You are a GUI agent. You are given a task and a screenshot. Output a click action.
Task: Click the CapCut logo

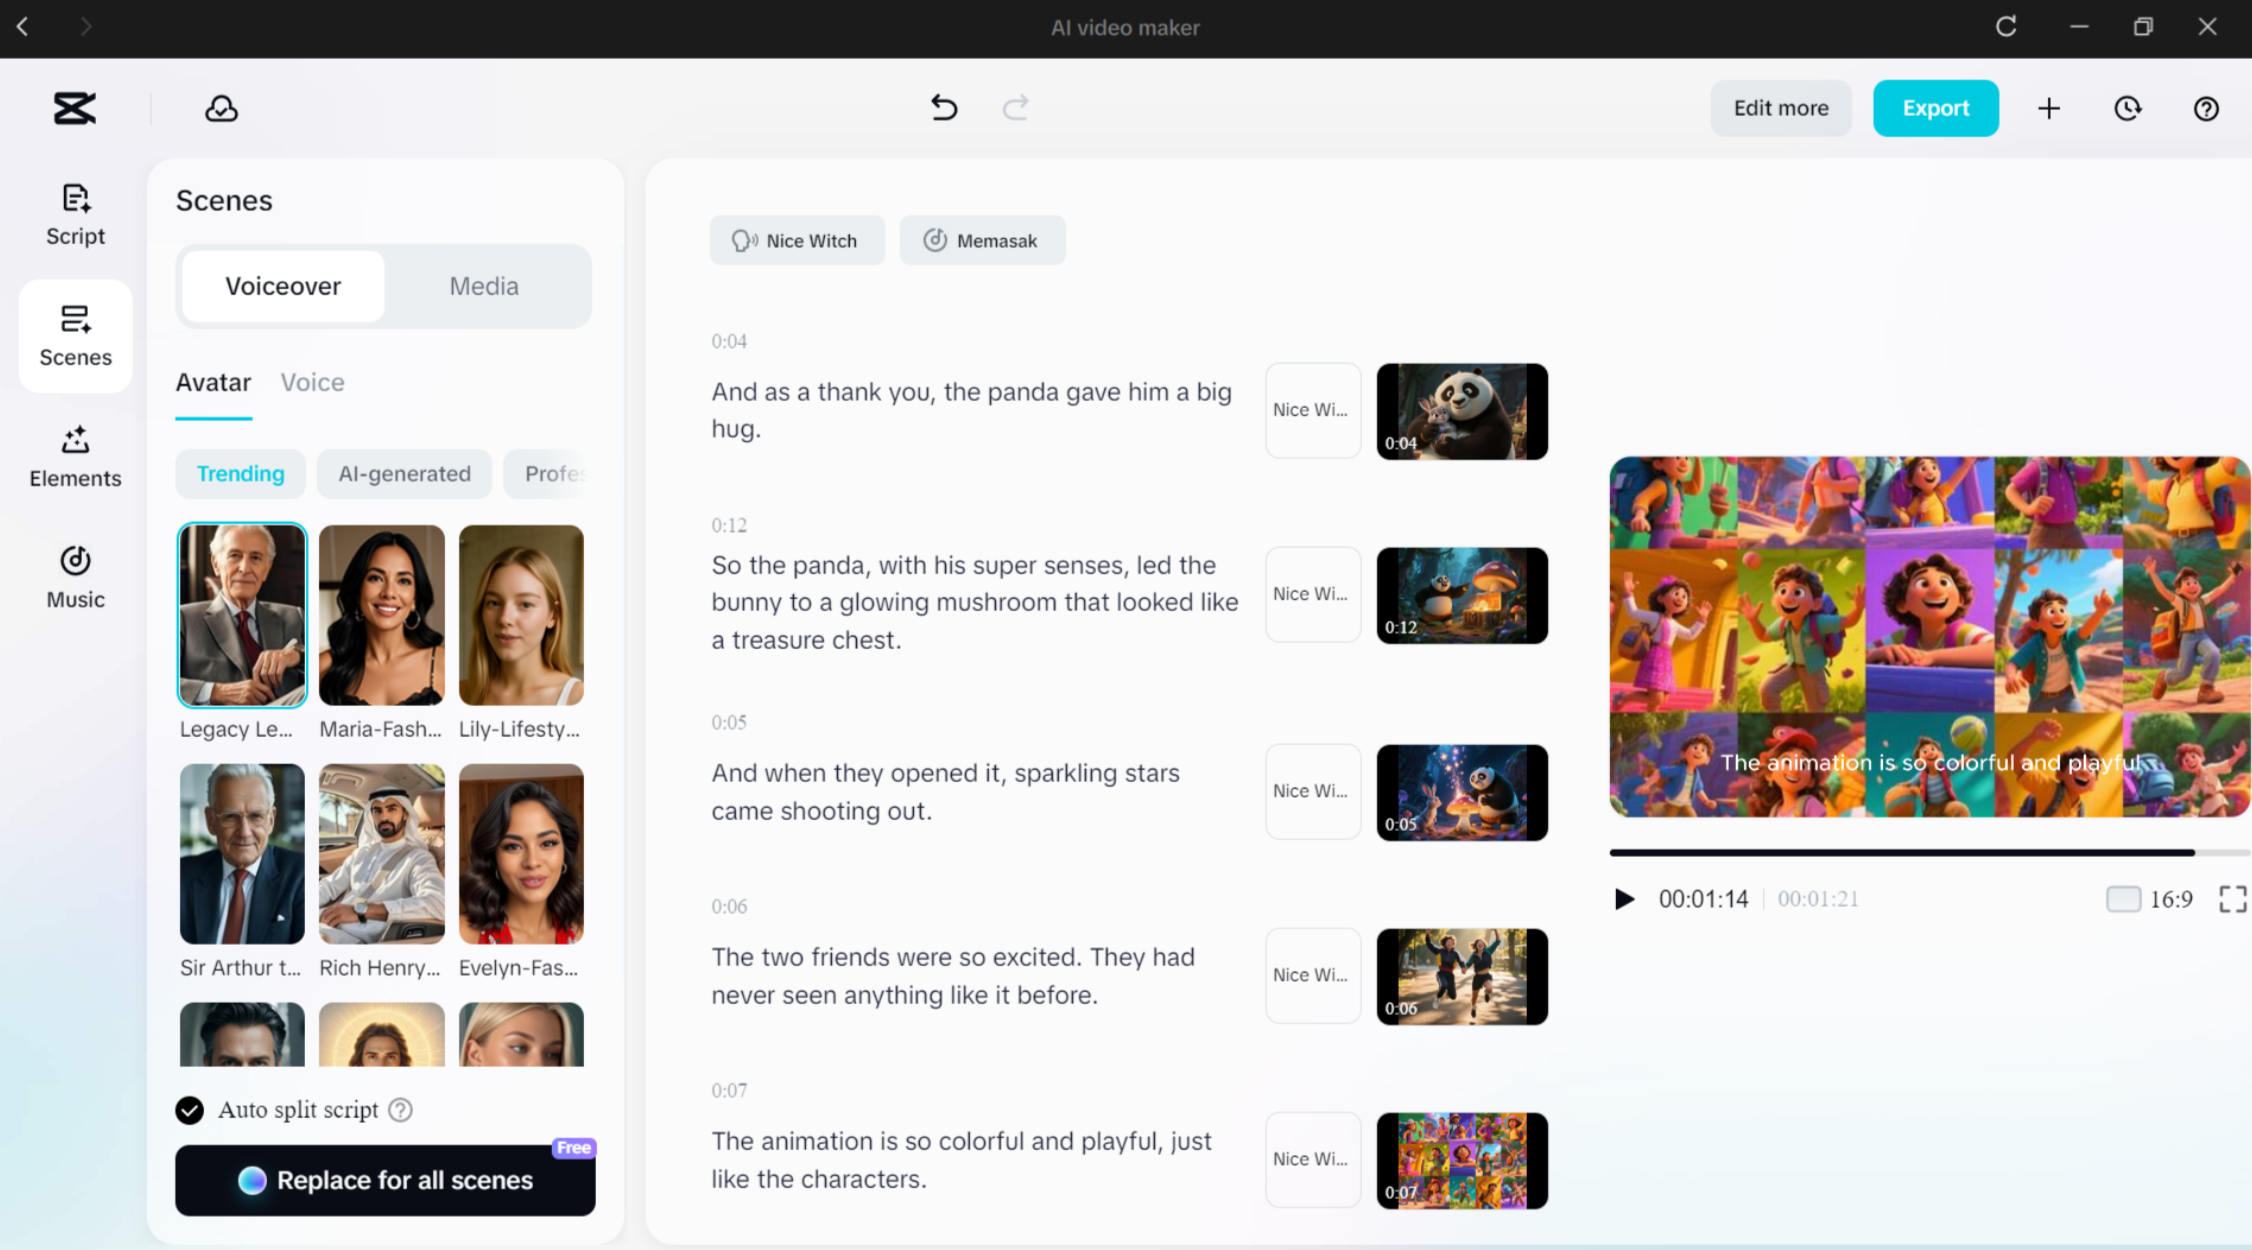coord(75,107)
